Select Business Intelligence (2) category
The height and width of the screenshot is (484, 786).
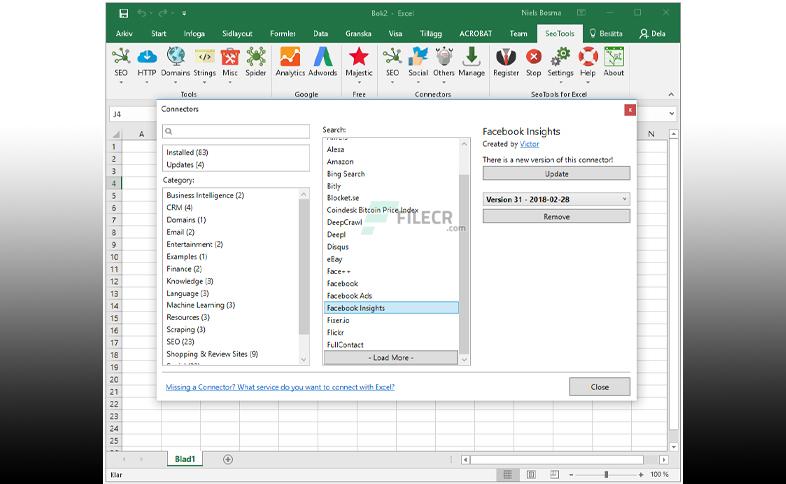pos(205,195)
